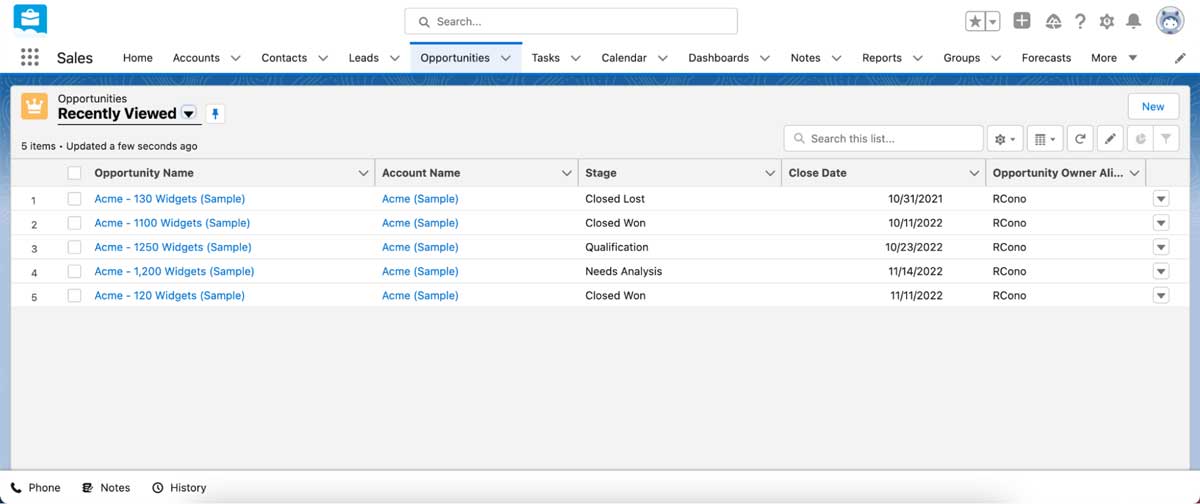The height and width of the screenshot is (504, 1200).
Task: Refresh the opportunities list
Action: pyautogui.click(x=1080, y=139)
